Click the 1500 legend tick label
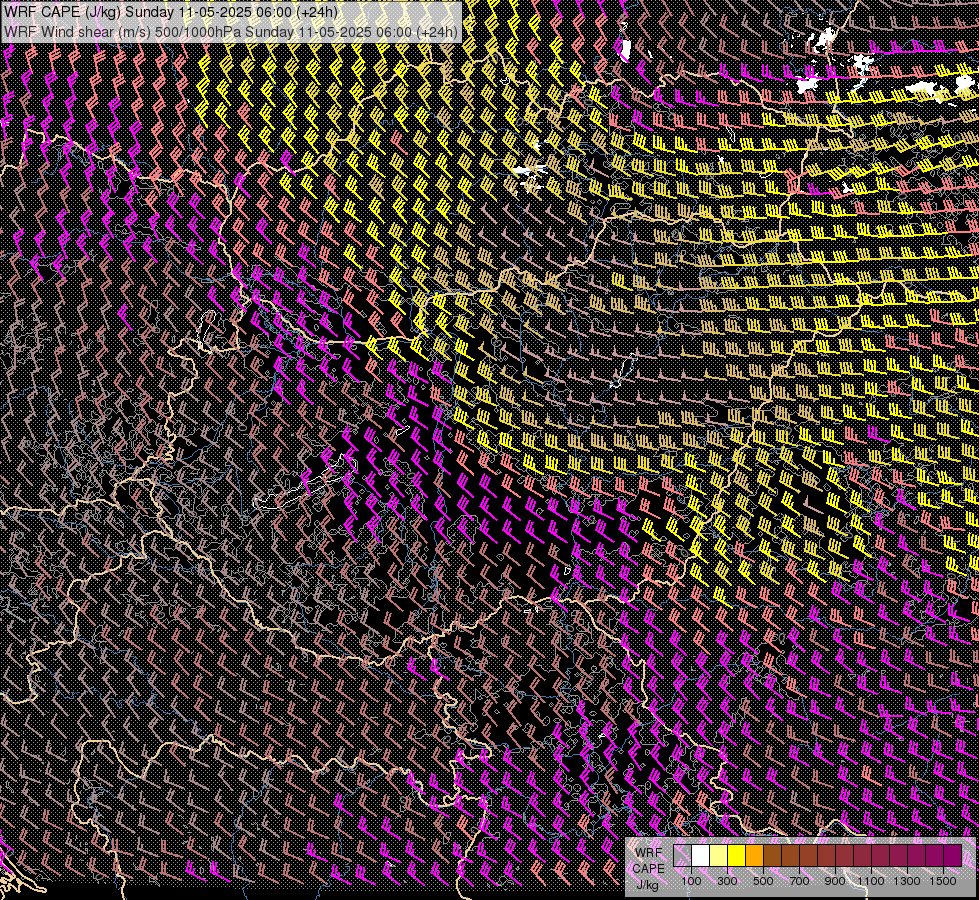The width and height of the screenshot is (979, 900). point(943,881)
